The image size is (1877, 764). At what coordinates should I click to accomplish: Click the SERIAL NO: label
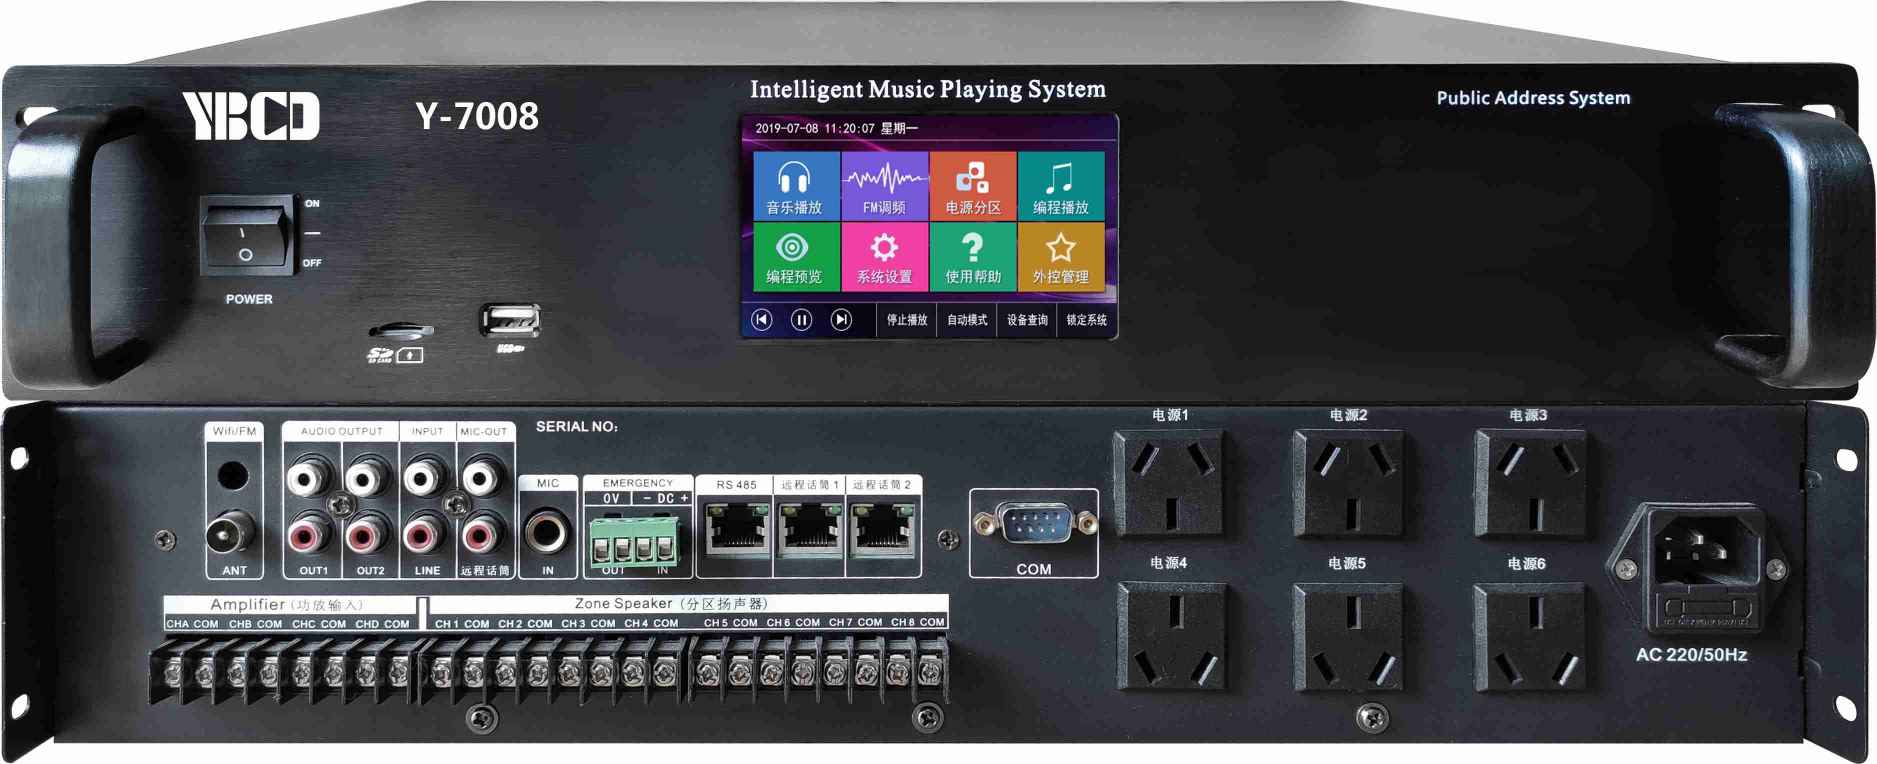point(577,427)
